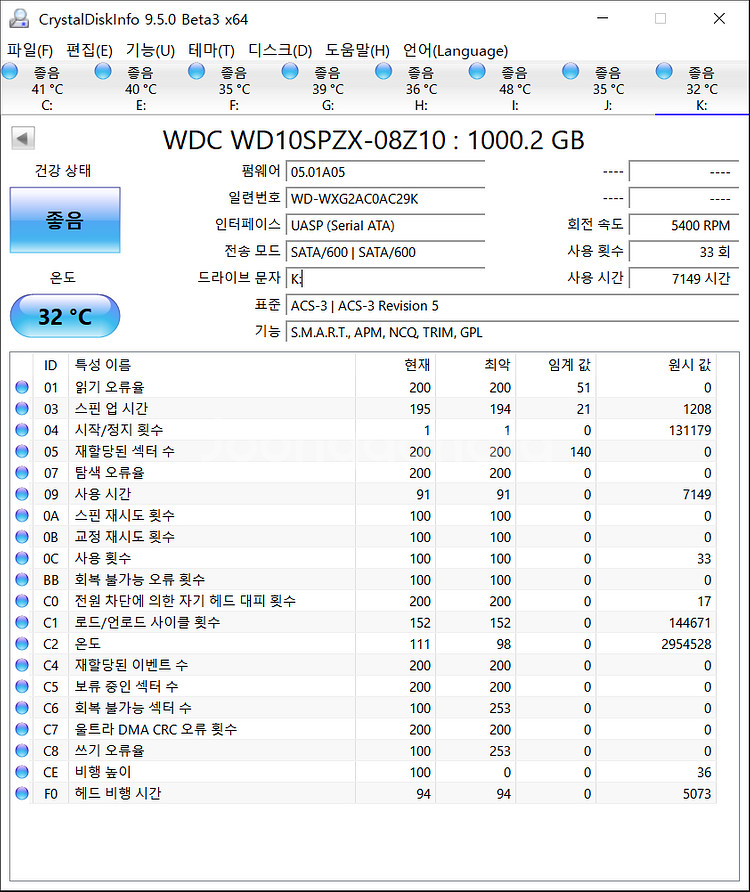Click the rotation speed value 5400 RPM

point(683,225)
